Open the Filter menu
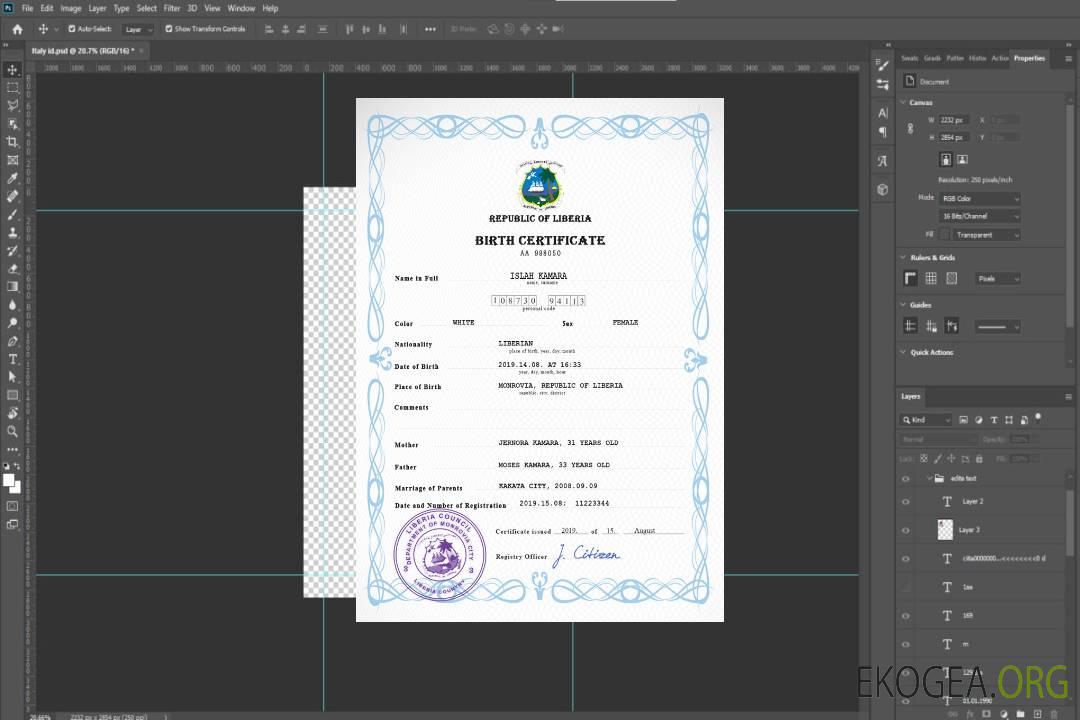1080x720 pixels. coord(172,8)
